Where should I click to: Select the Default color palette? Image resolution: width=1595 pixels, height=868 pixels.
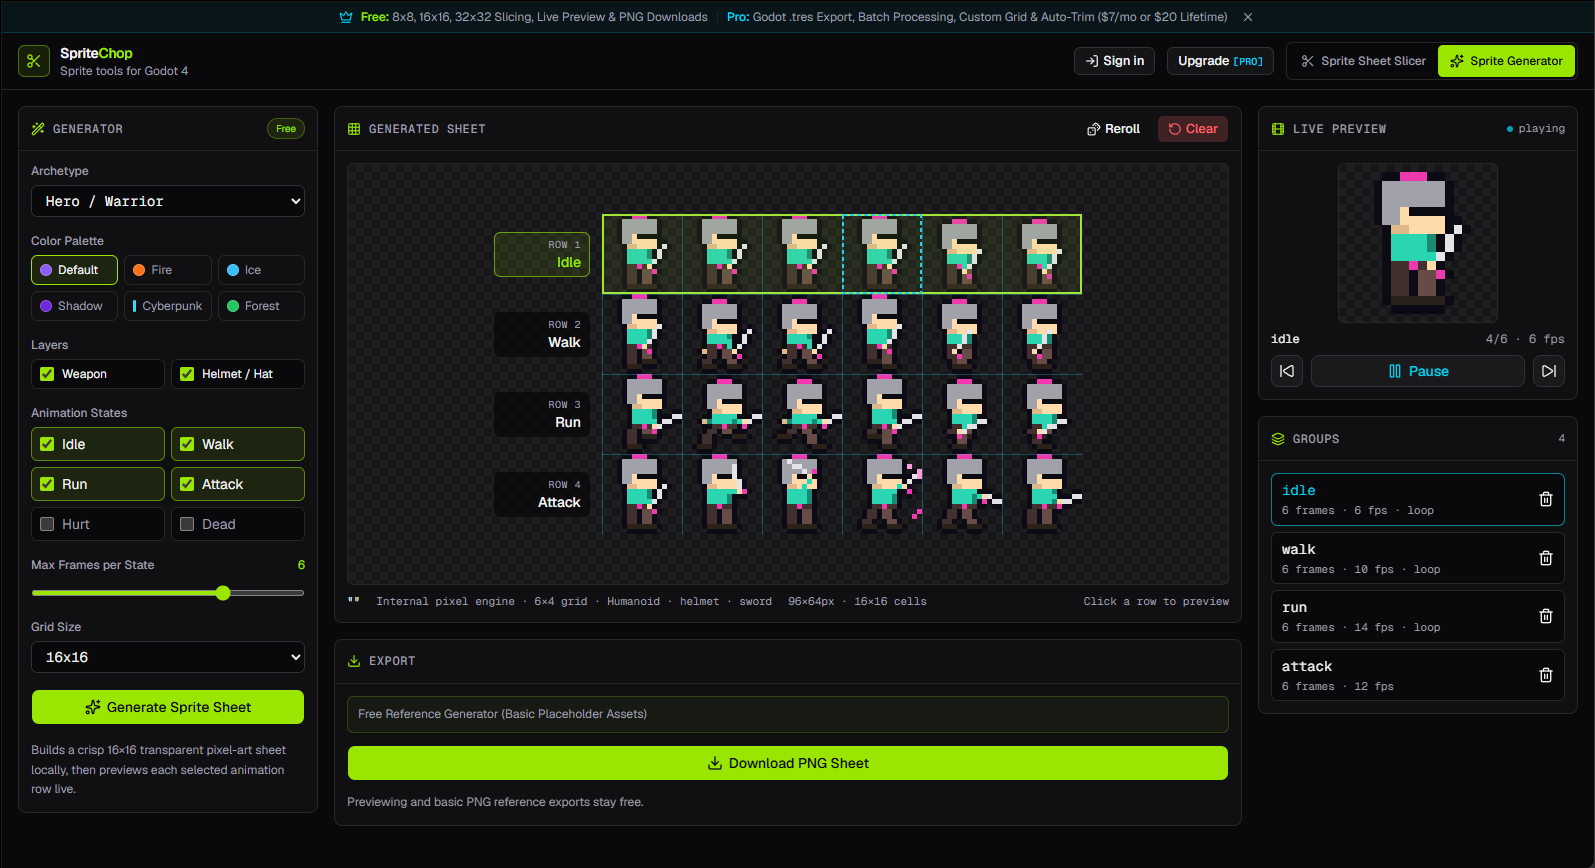pos(74,270)
